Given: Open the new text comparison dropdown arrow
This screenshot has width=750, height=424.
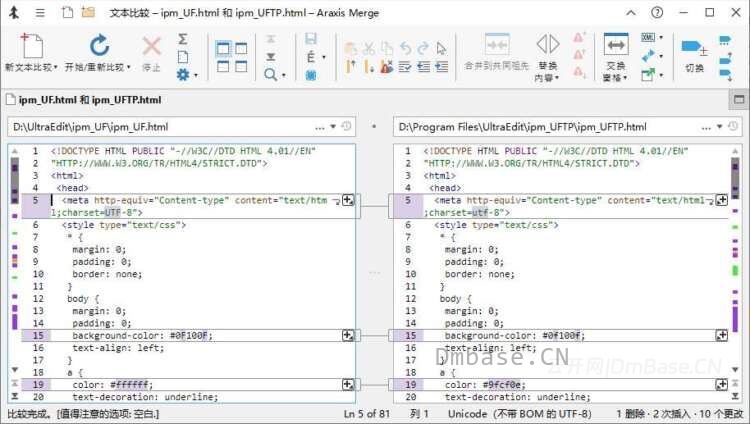Looking at the screenshot, I should pos(55,67).
